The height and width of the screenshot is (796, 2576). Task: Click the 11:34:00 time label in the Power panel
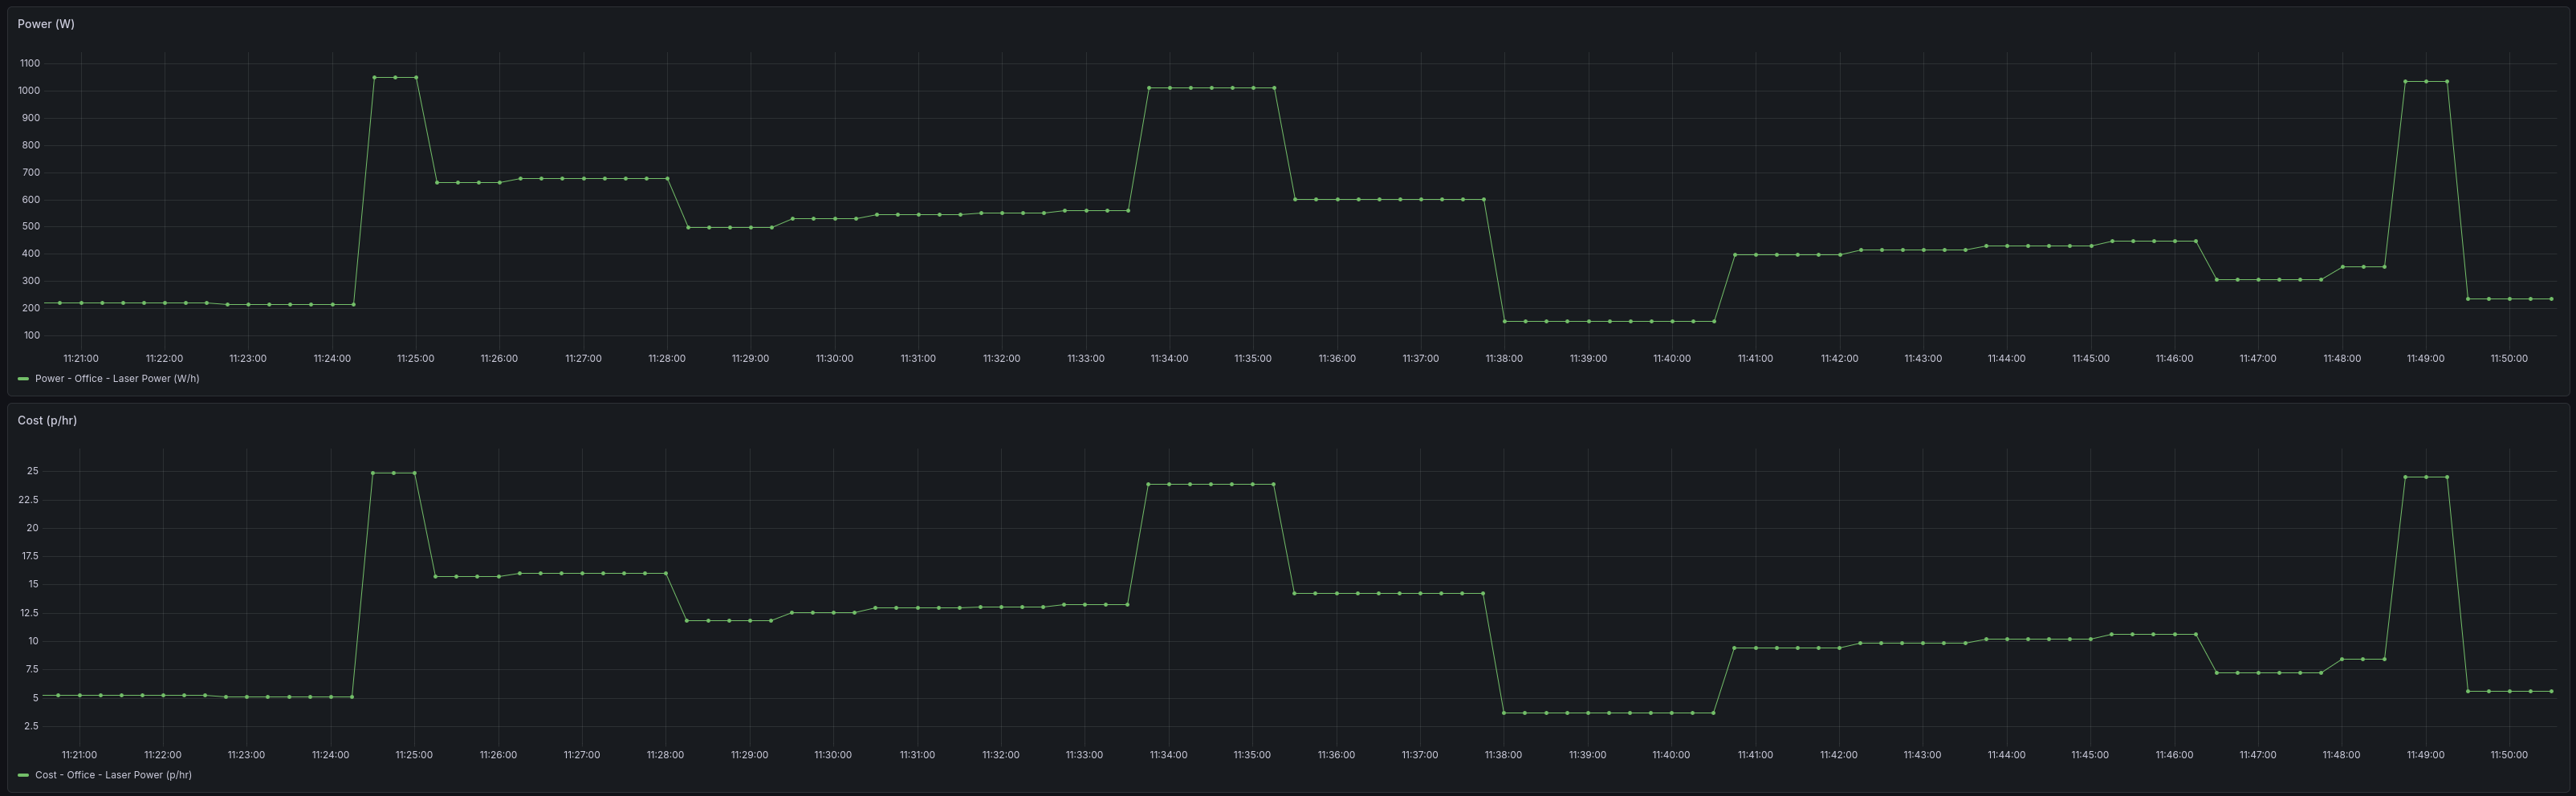pyautogui.click(x=1169, y=359)
